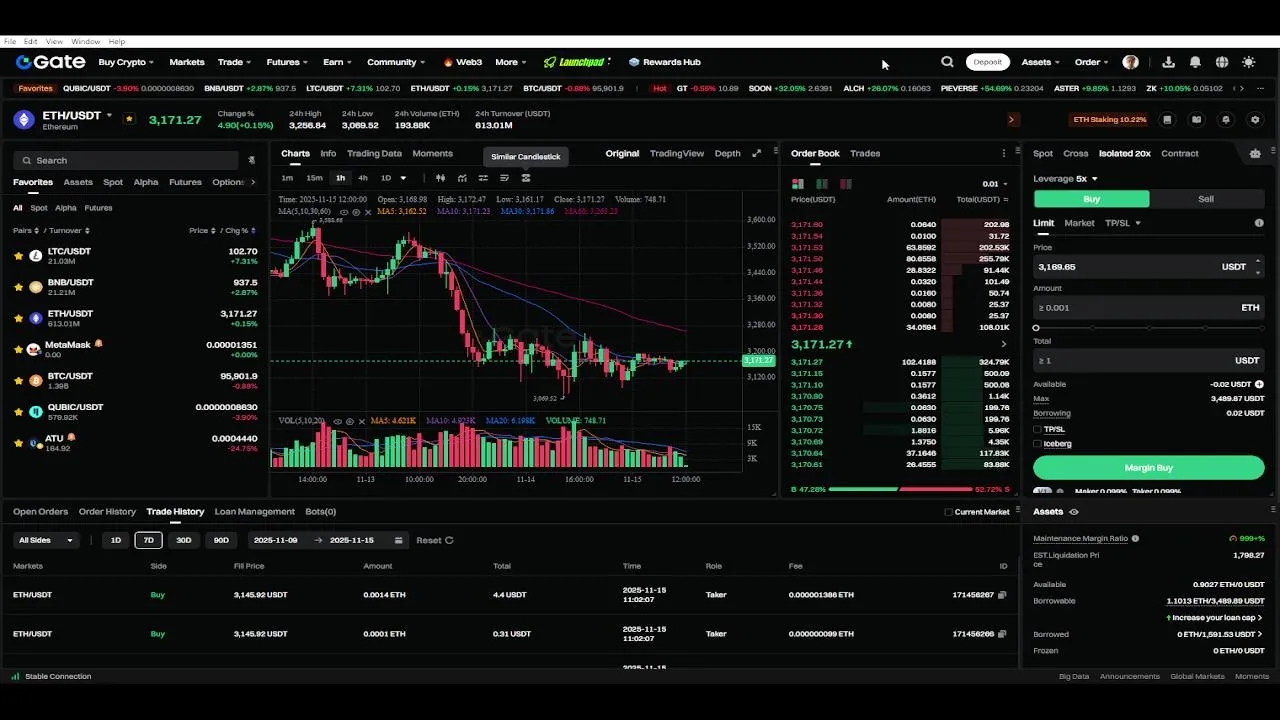
Task: Expand the chart to fullscreen
Action: coord(756,153)
